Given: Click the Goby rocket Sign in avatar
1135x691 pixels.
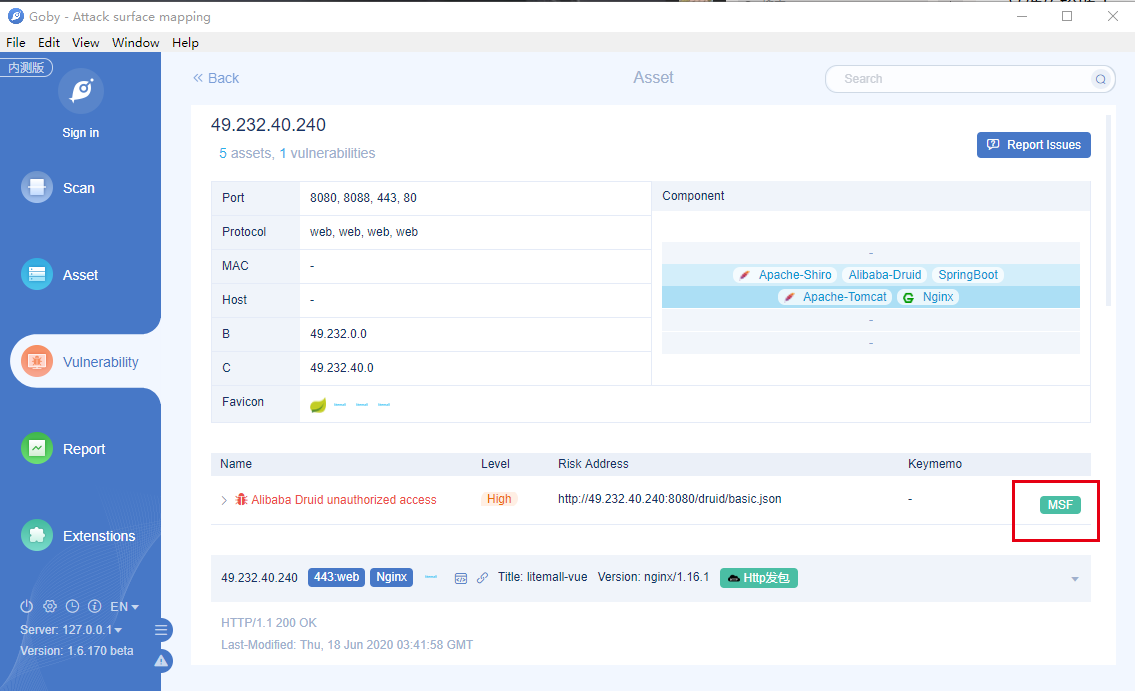Looking at the screenshot, I should coord(81,91).
